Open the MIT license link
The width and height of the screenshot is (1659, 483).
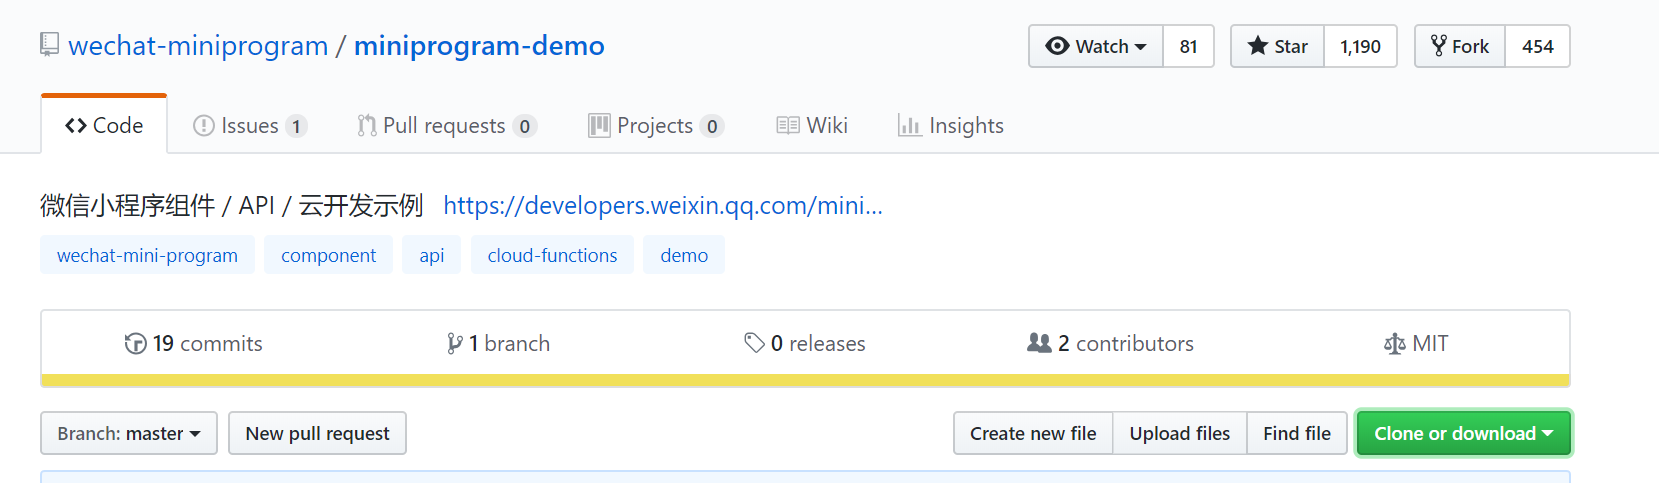1416,343
